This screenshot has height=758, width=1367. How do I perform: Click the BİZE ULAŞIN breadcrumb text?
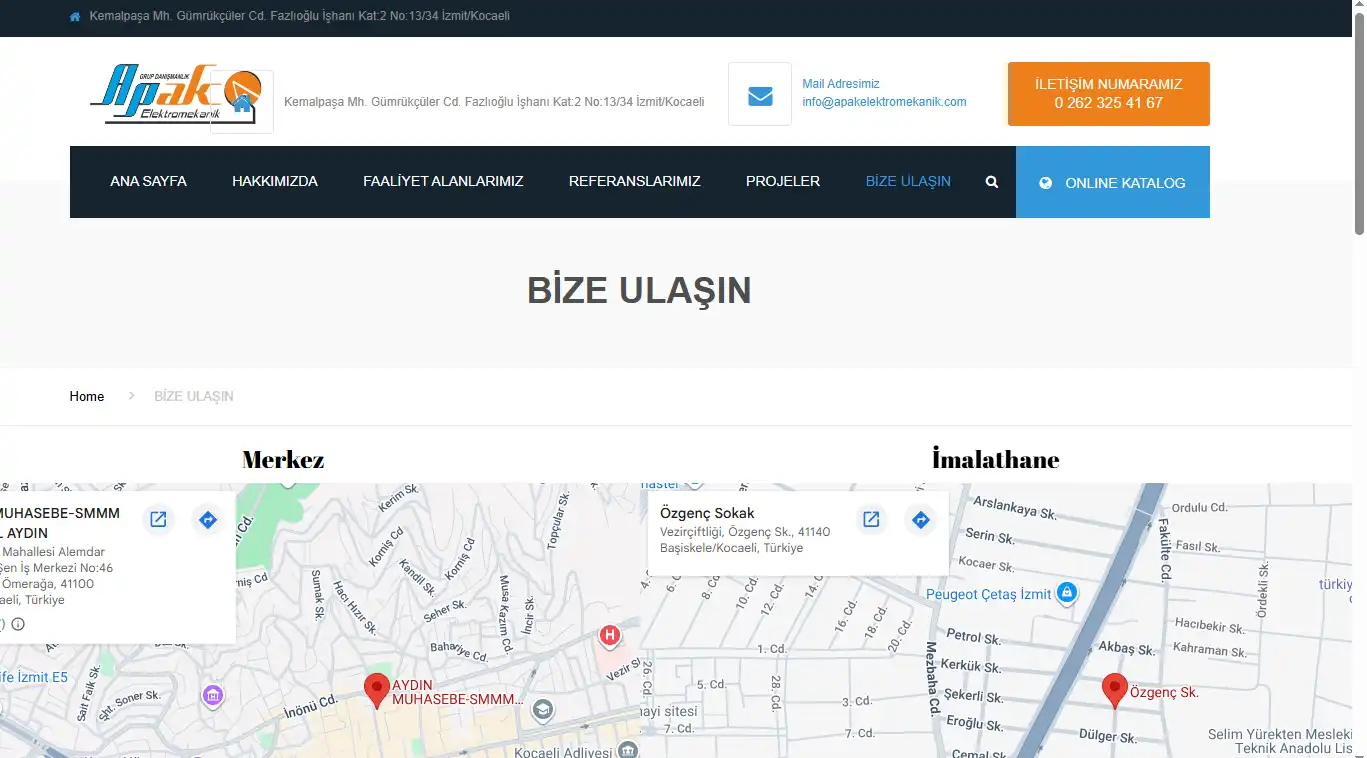click(194, 396)
